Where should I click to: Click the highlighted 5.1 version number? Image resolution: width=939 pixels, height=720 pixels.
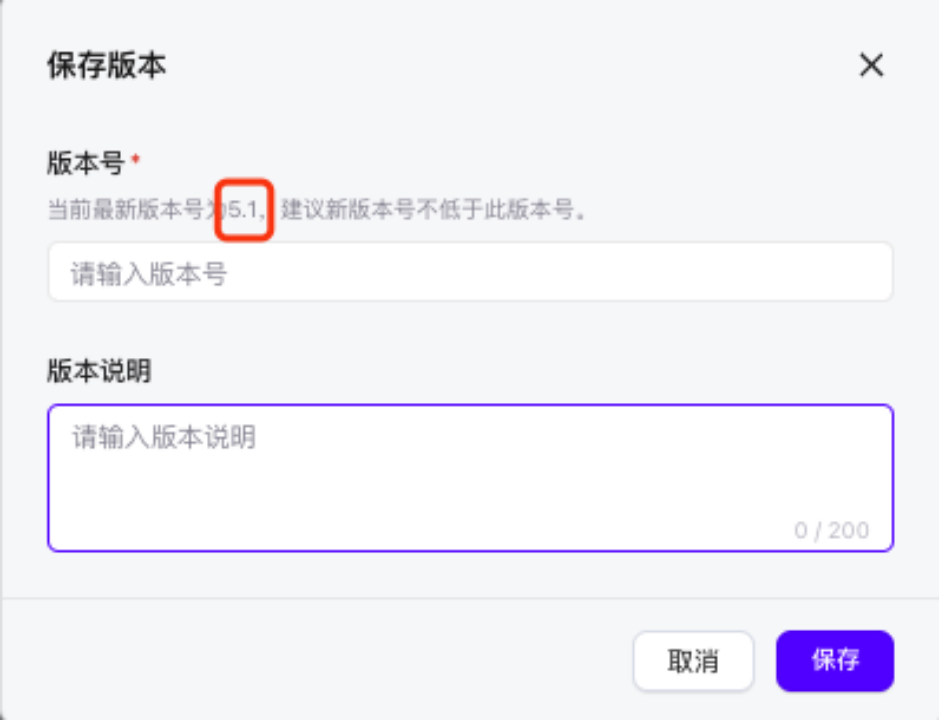click(x=243, y=210)
